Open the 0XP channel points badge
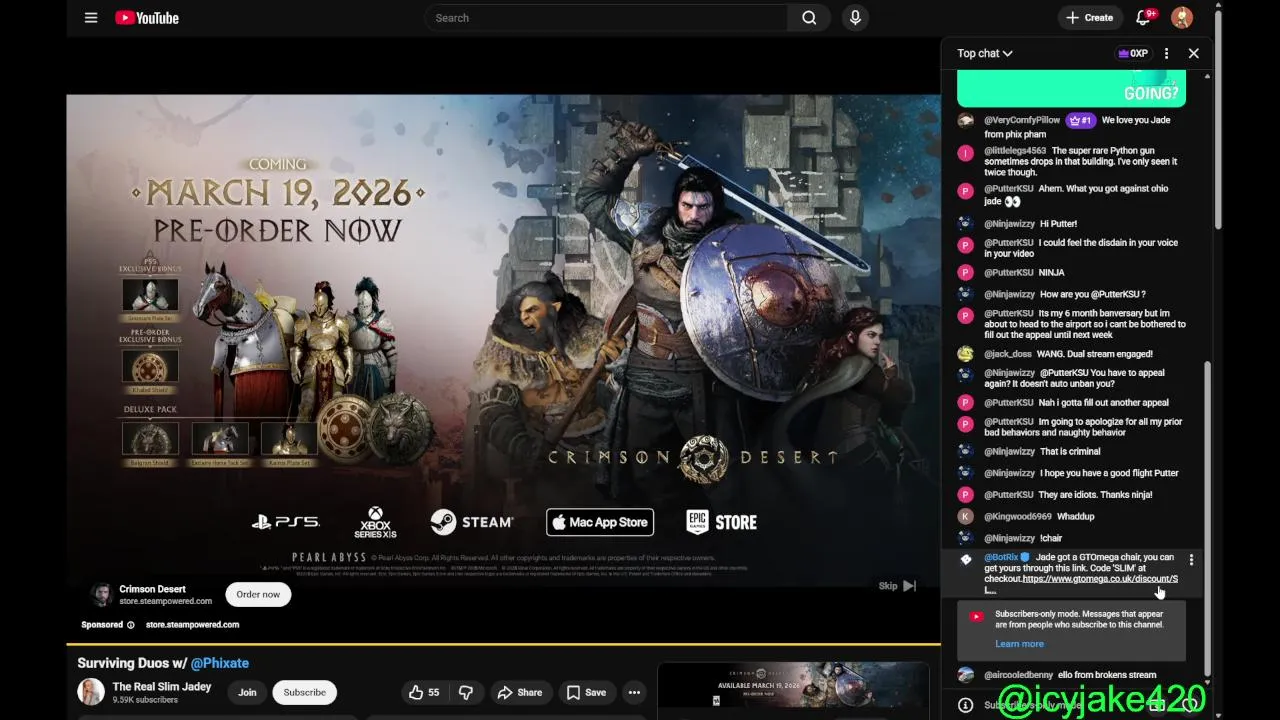 (1133, 53)
